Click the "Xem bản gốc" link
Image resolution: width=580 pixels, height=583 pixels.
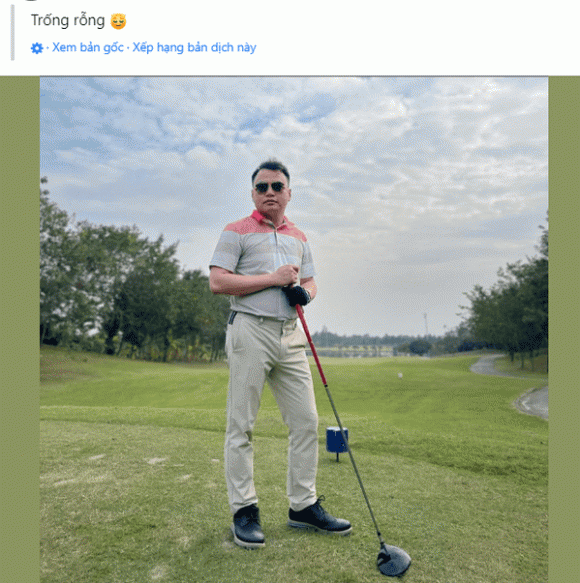[88, 48]
